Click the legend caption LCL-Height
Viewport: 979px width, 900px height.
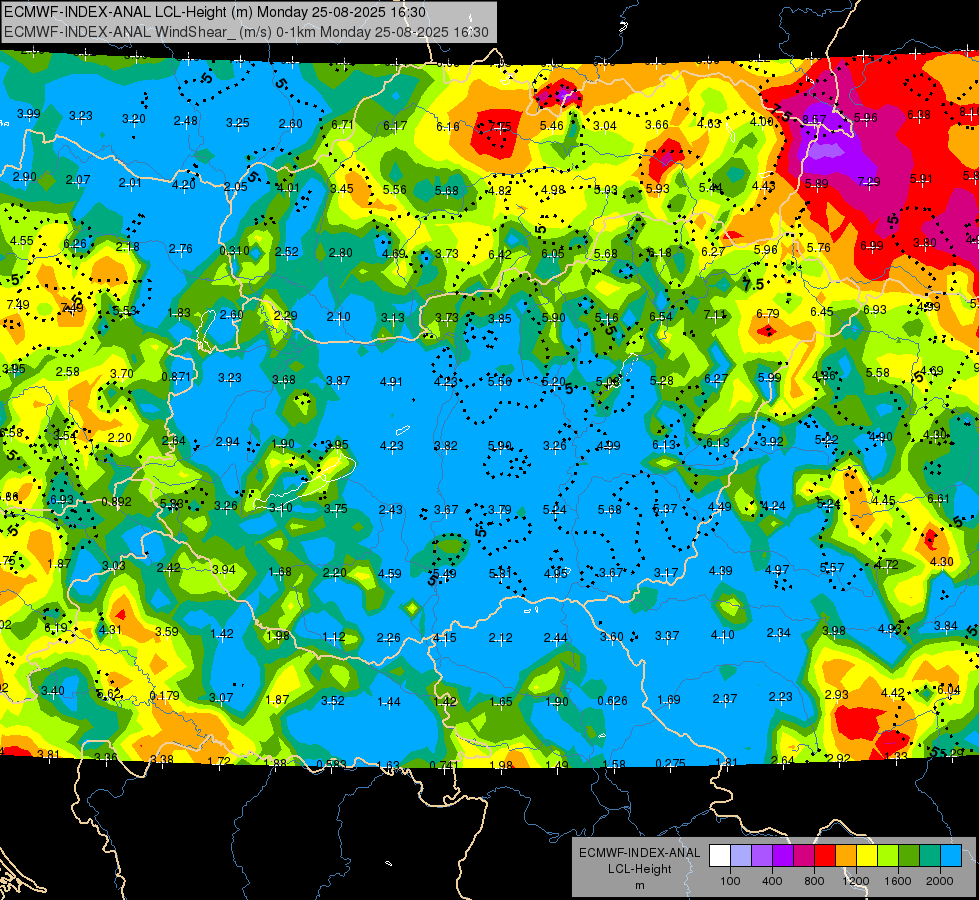(x=640, y=869)
